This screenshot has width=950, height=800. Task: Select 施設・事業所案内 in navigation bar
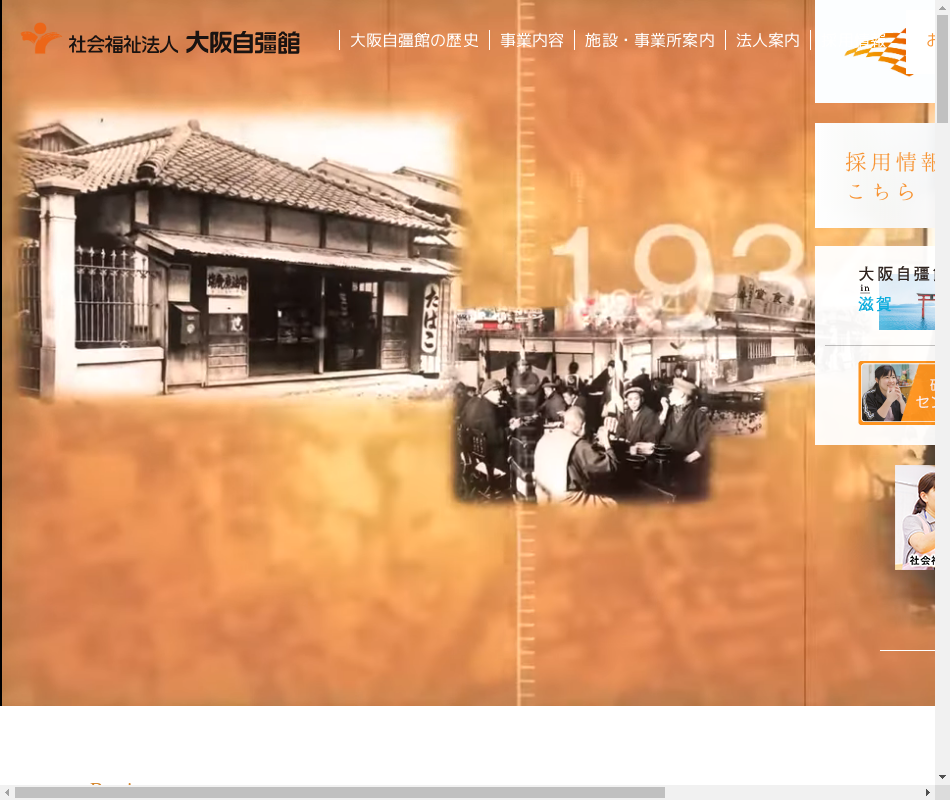649,41
